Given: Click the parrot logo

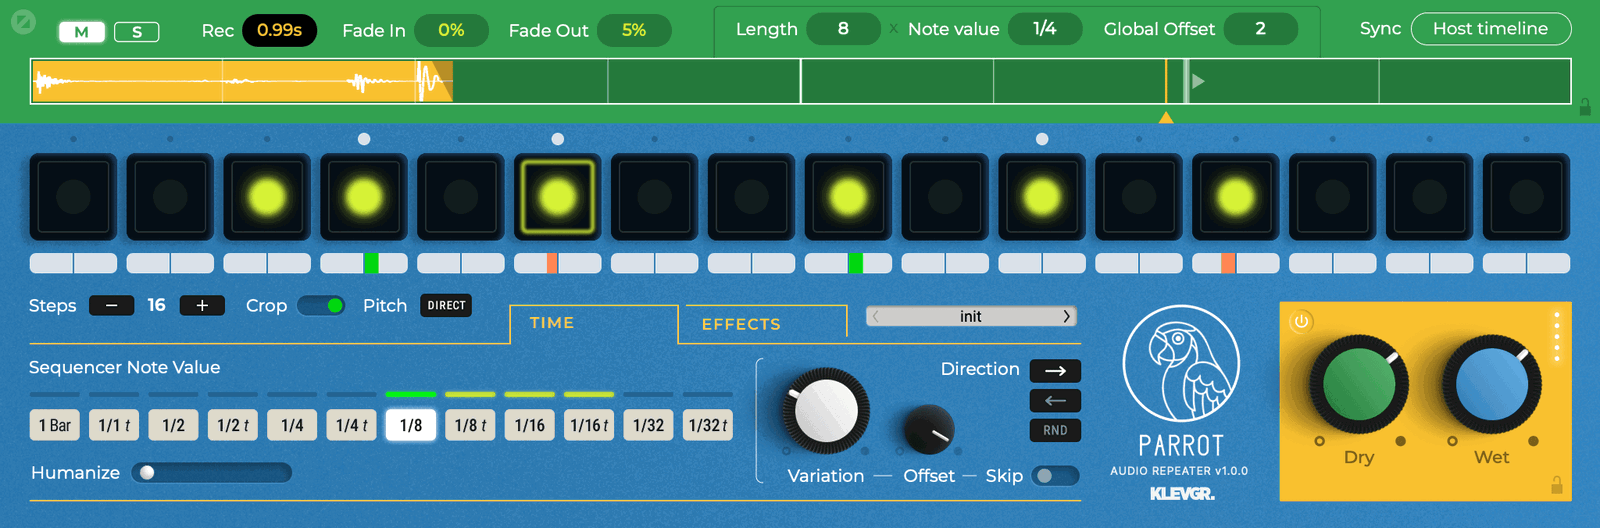Looking at the screenshot, I should coord(1181,364).
